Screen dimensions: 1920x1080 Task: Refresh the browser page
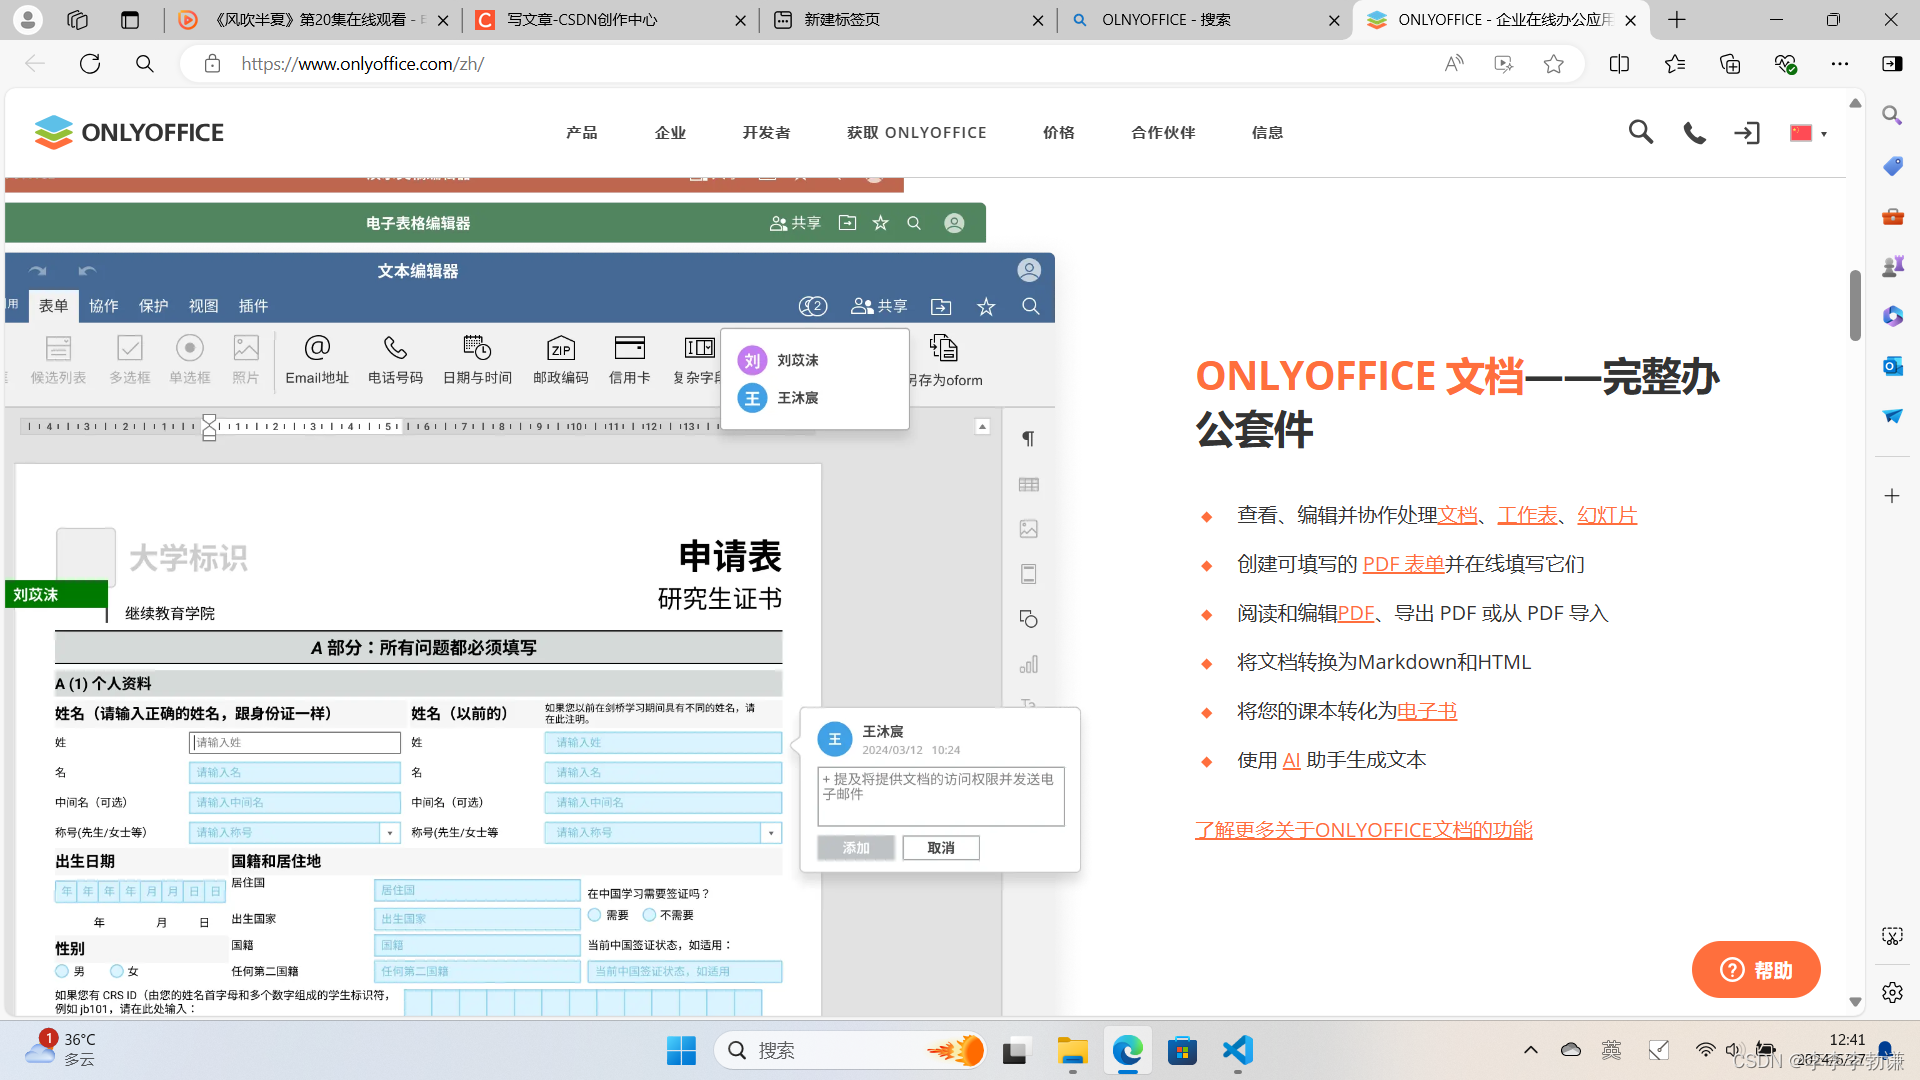coord(90,64)
